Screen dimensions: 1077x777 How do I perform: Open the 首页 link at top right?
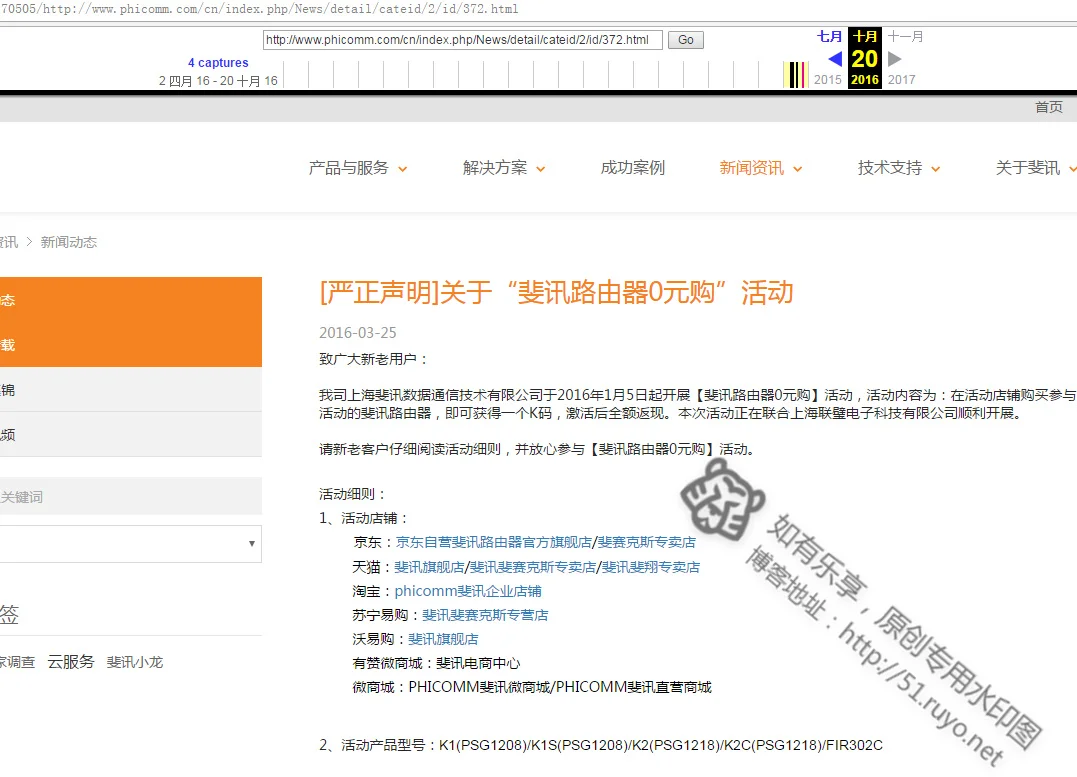(1049, 106)
